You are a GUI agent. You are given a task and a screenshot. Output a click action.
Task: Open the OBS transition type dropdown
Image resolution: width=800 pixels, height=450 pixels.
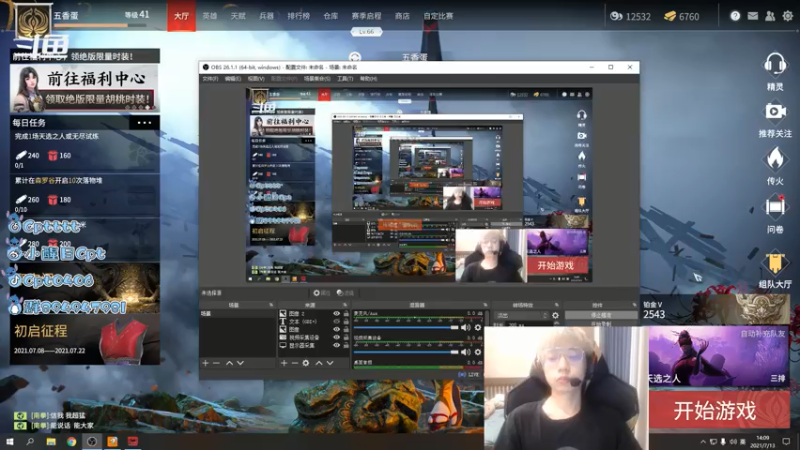pyautogui.click(x=521, y=316)
